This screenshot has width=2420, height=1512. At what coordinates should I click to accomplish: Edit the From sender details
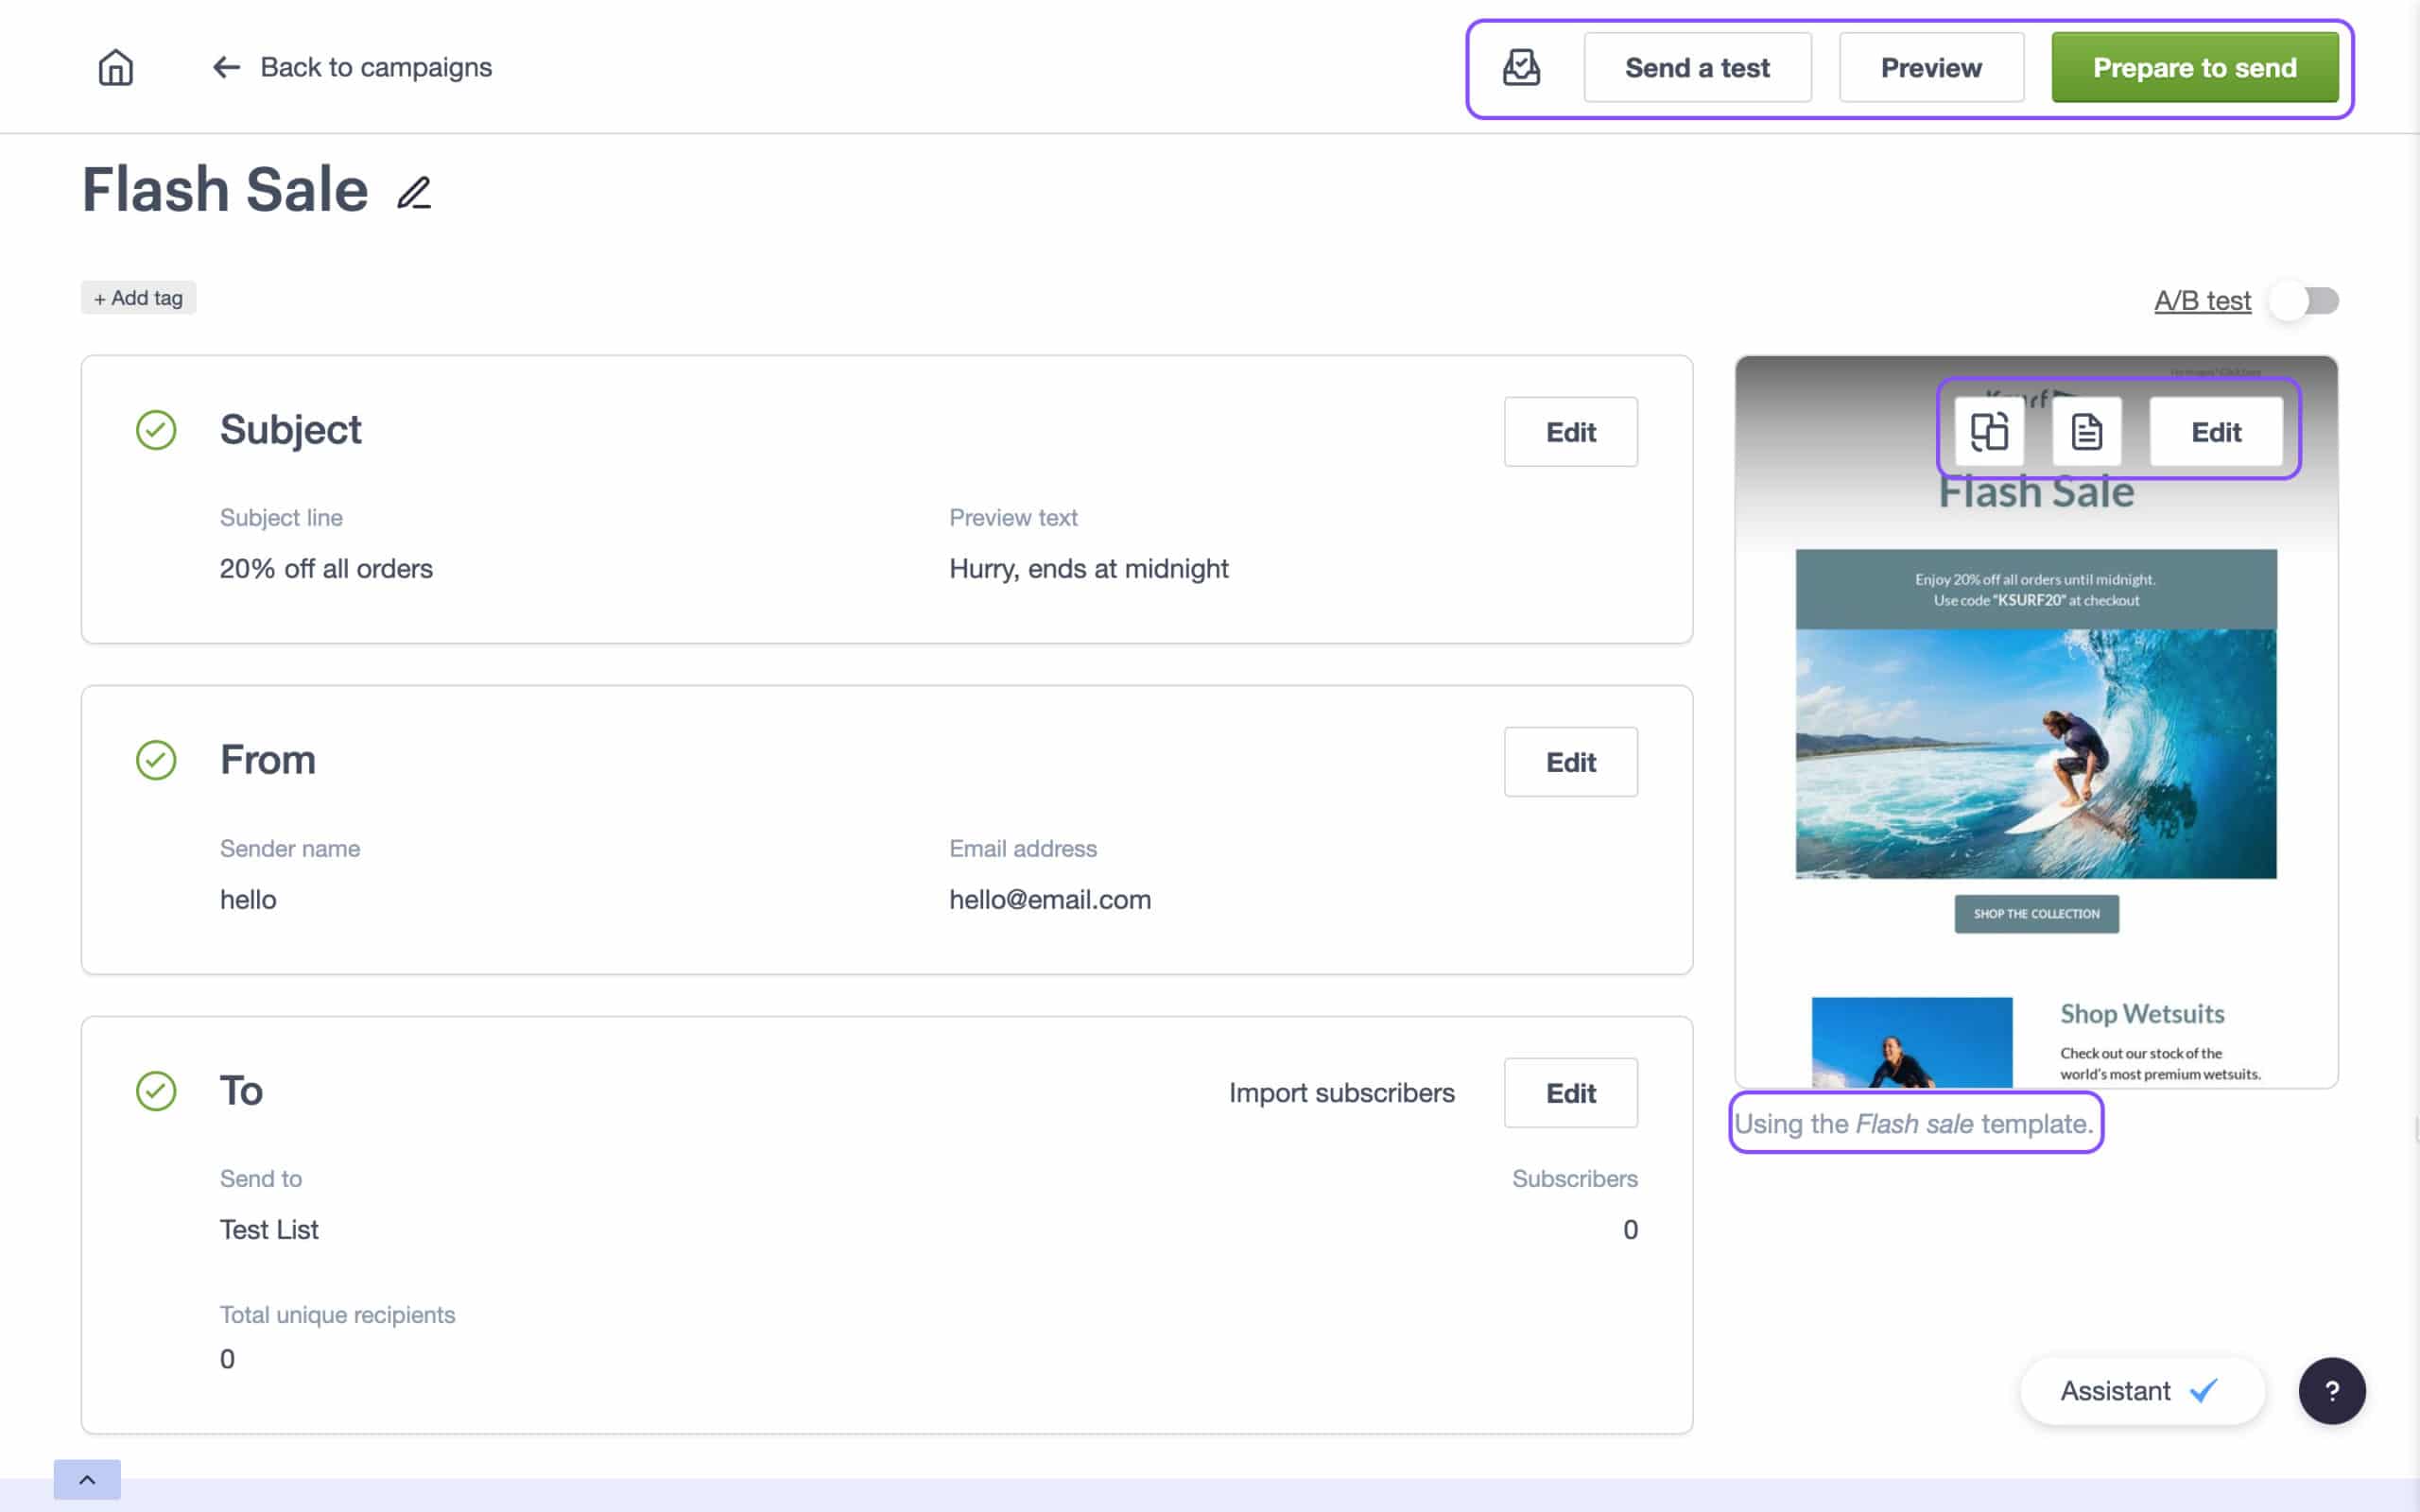[x=1570, y=761]
